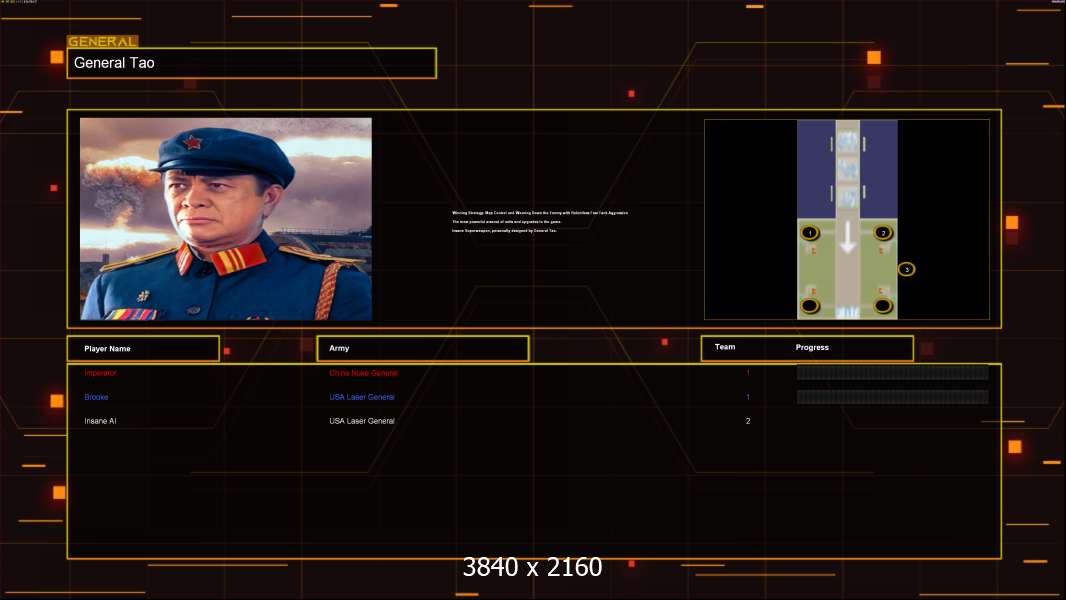Click Insane AI's USA Laser General army text

pyautogui.click(x=362, y=421)
